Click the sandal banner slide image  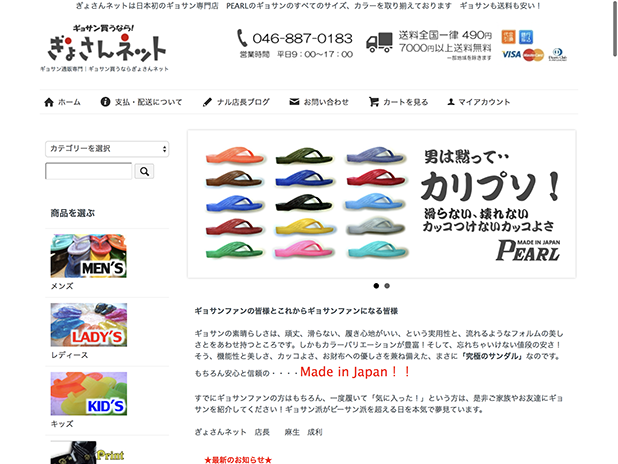(382, 204)
